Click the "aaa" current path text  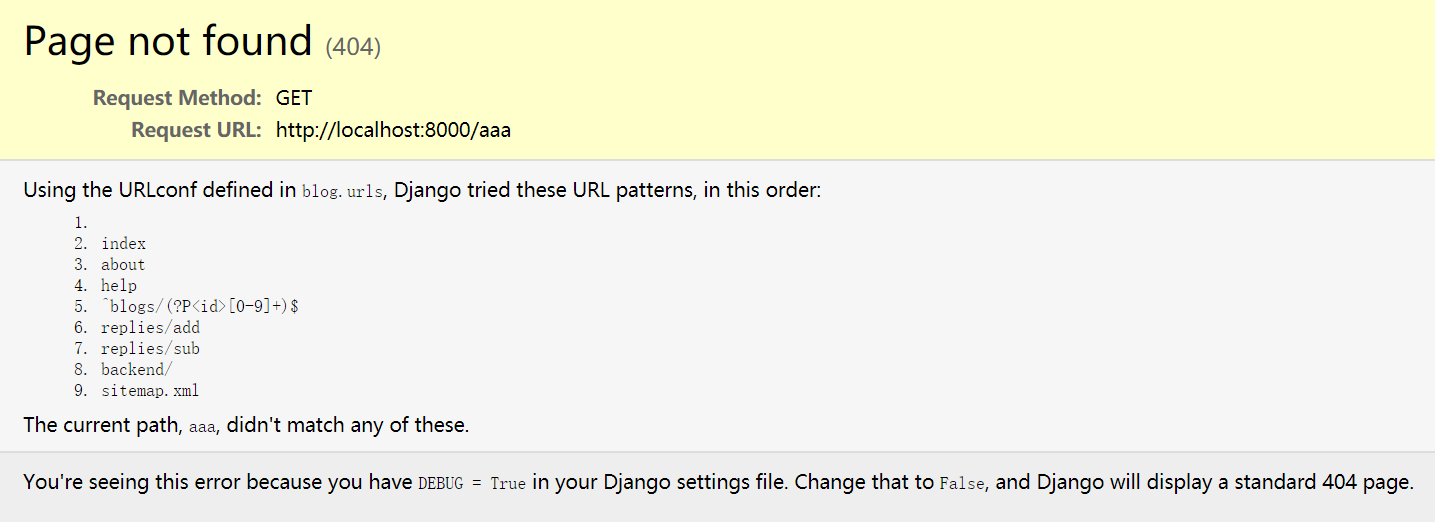(x=203, y=427)
